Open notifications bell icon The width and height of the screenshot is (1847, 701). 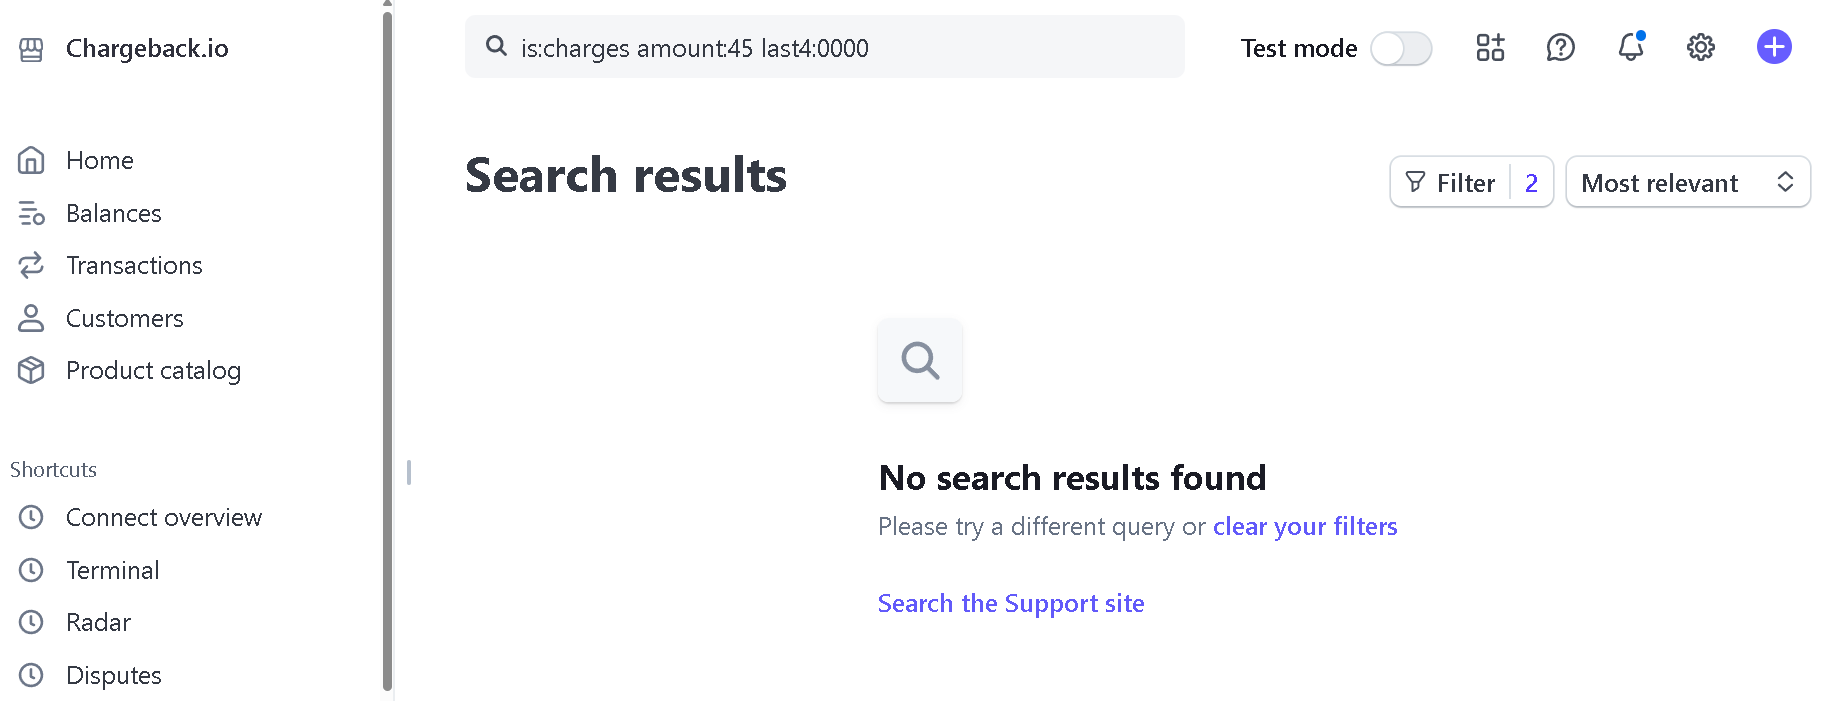click(1631, 47)
